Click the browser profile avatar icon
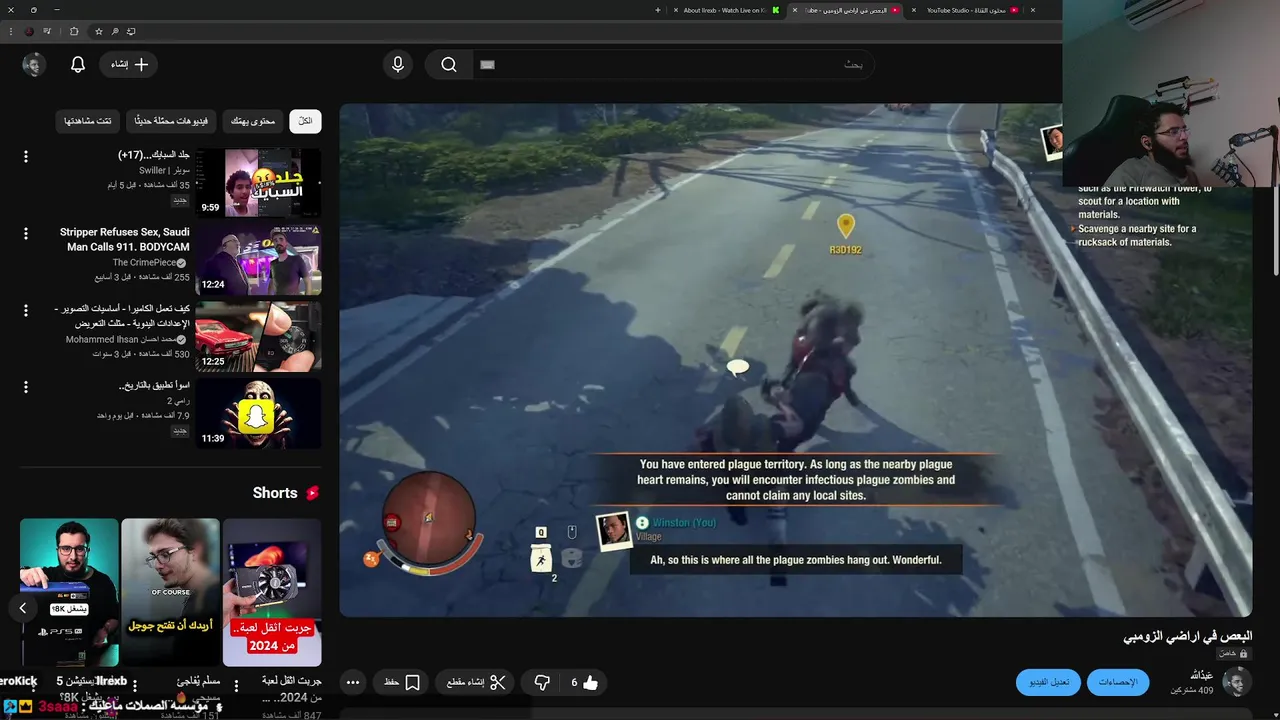The width and height of the screenshot is (1280, 720). click(x=29, y=31)
